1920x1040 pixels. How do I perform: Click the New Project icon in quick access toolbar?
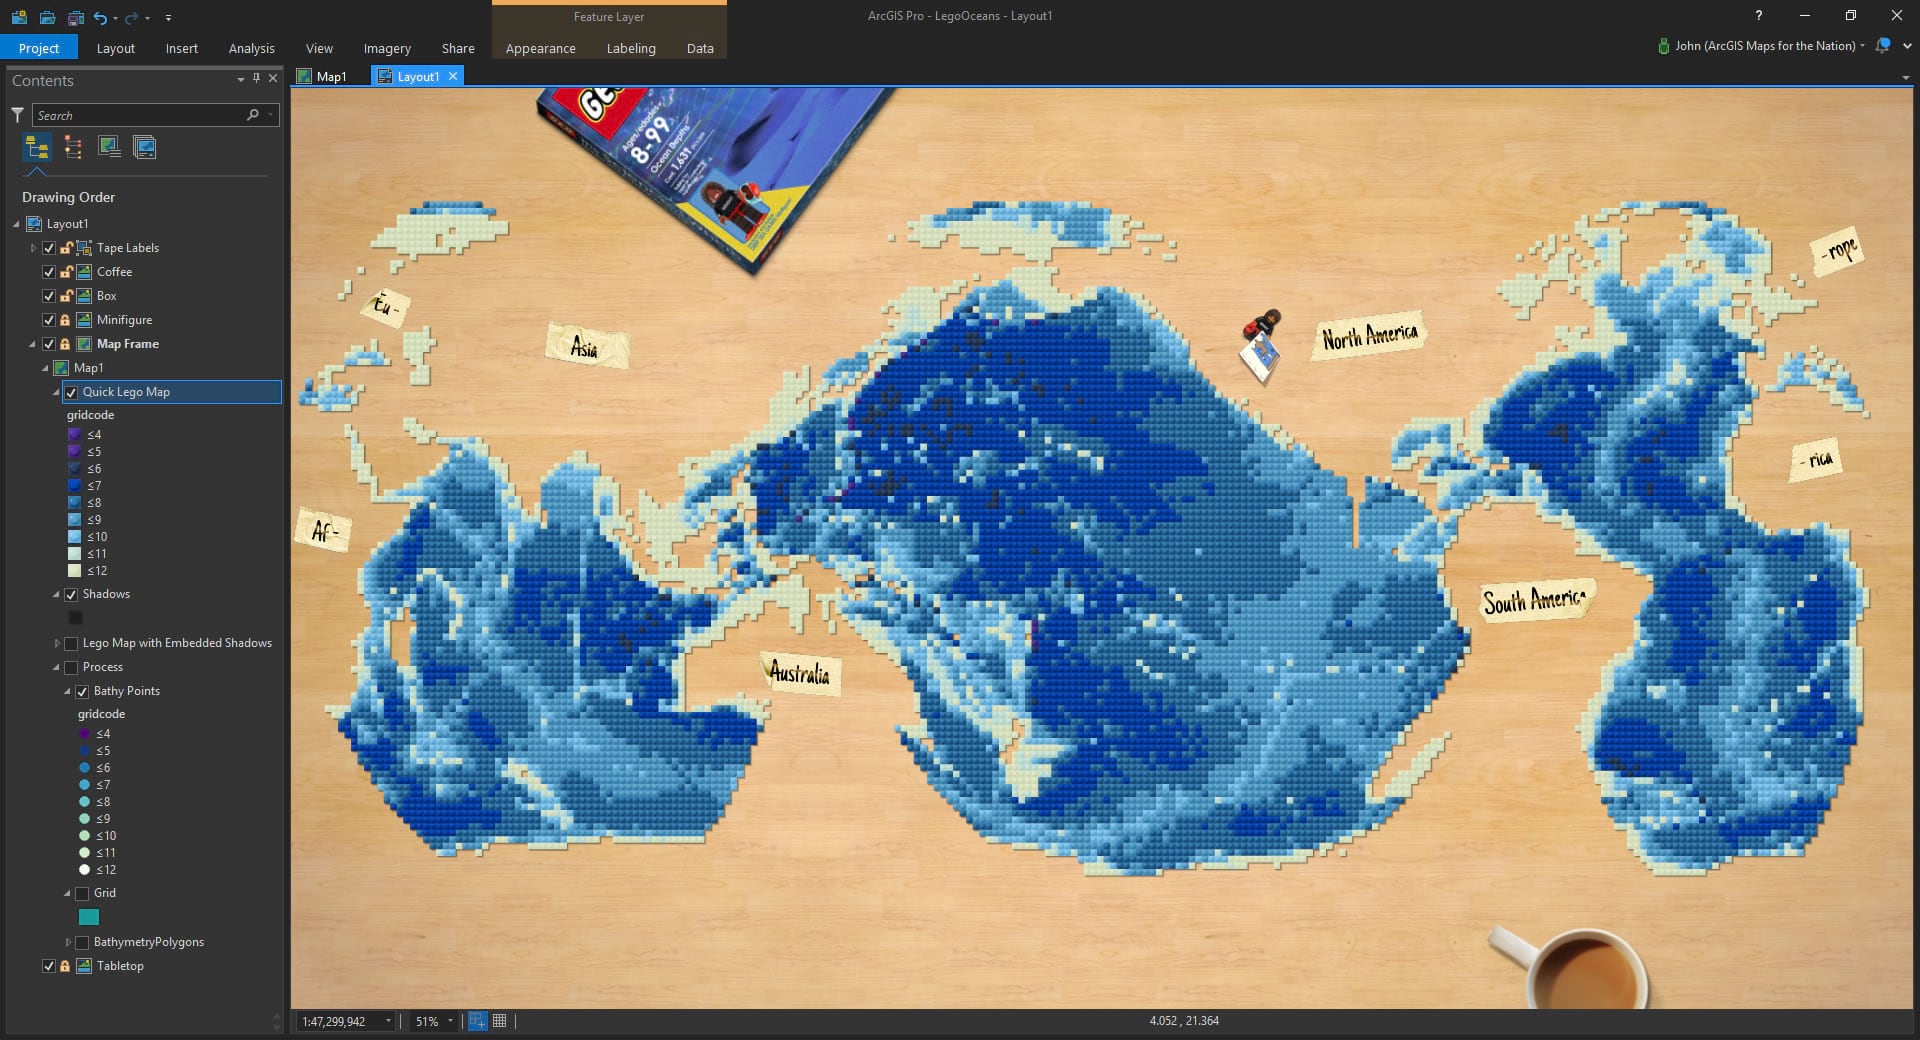[19, 17]
